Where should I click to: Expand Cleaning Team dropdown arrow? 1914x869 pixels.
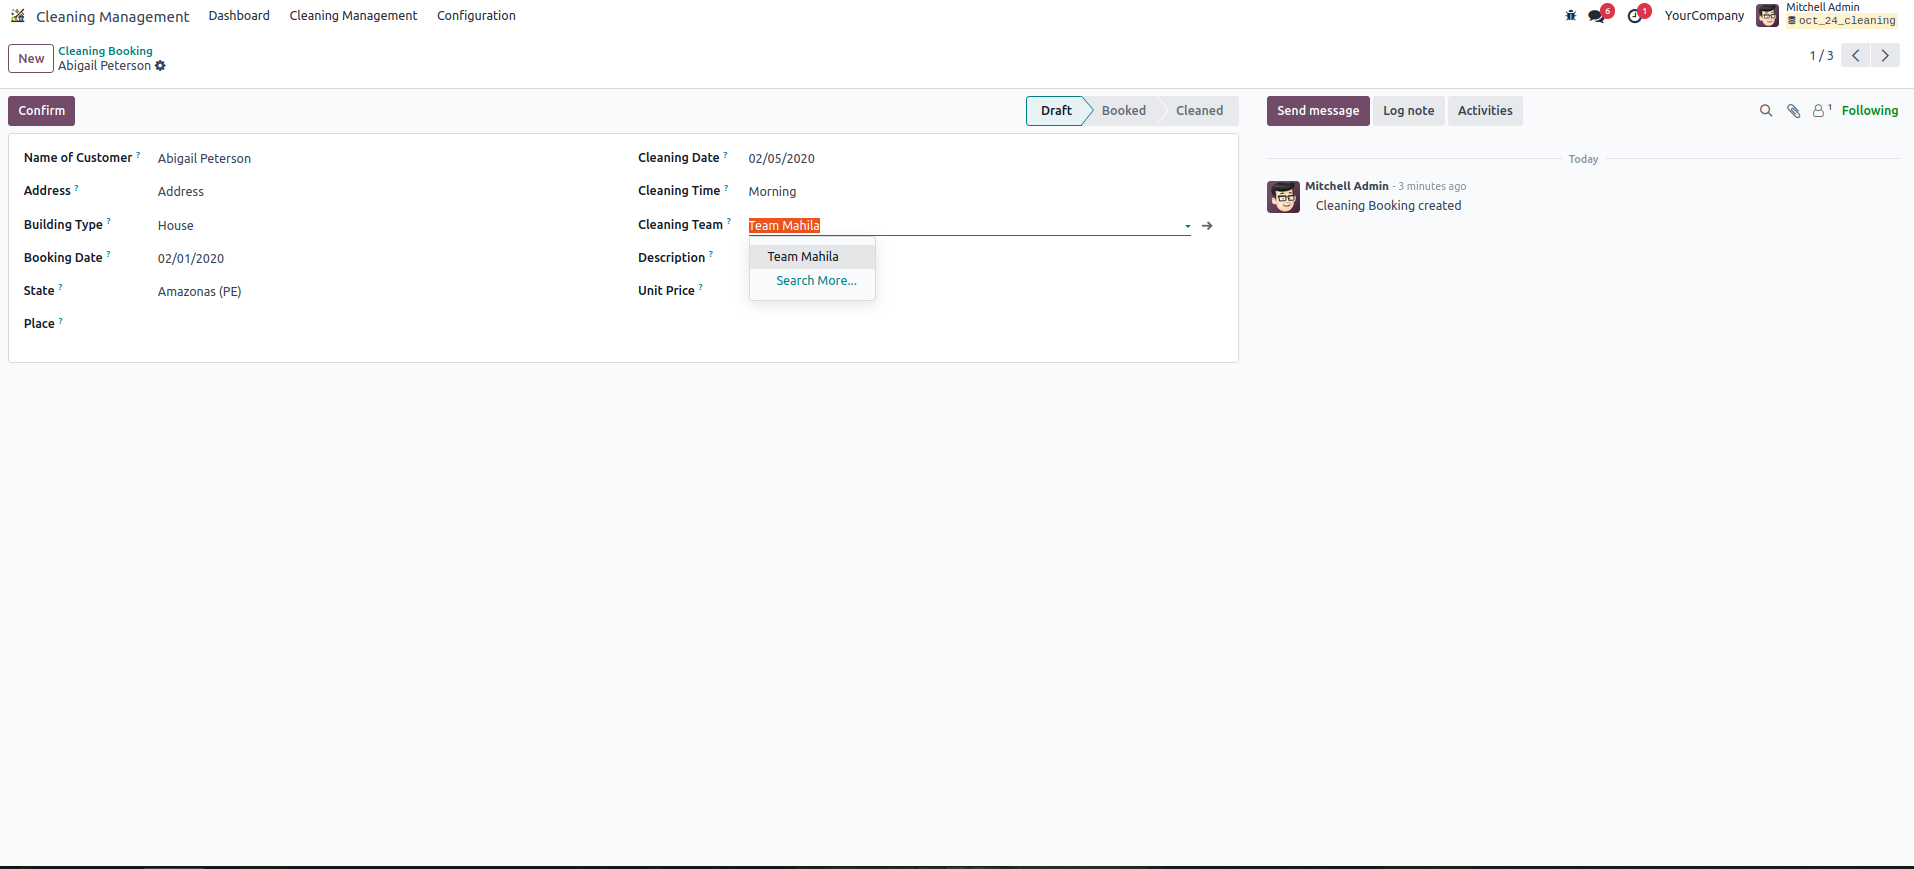point(1187,227)
